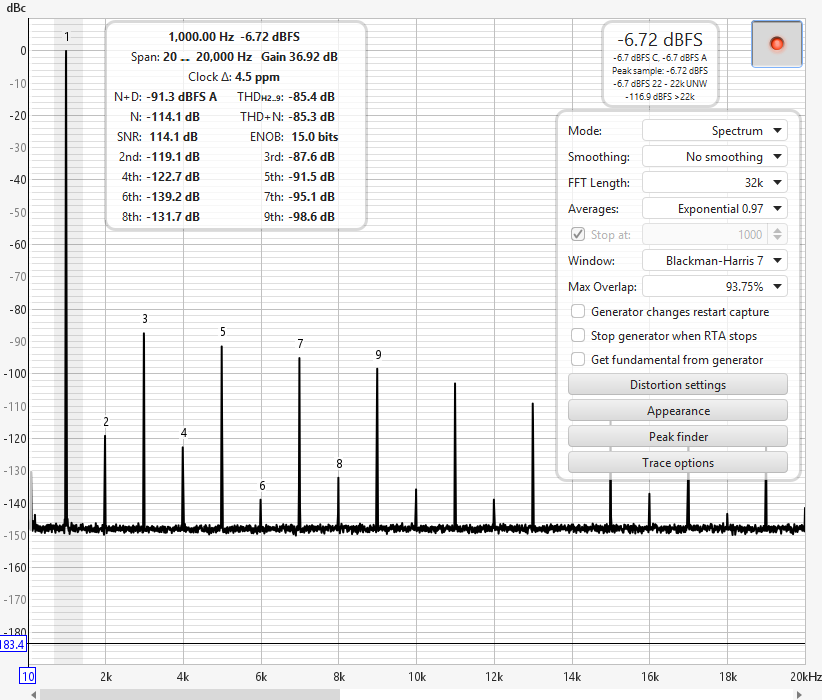822x700 pixels.
Task: Open Distortion settings
Action: 678,385
